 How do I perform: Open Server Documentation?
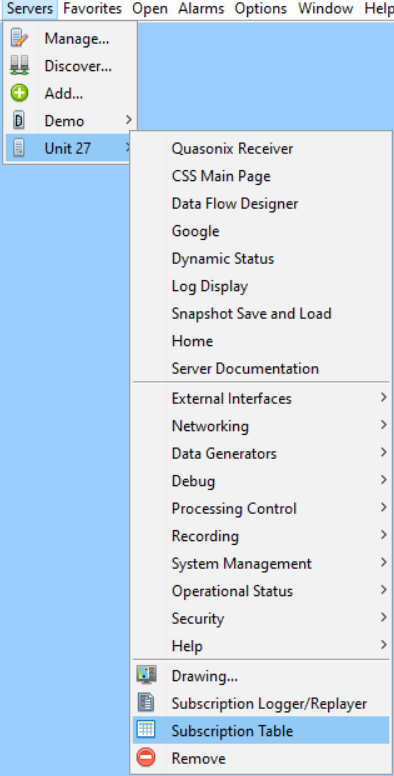pyautogui.click(x=261, y=368)
